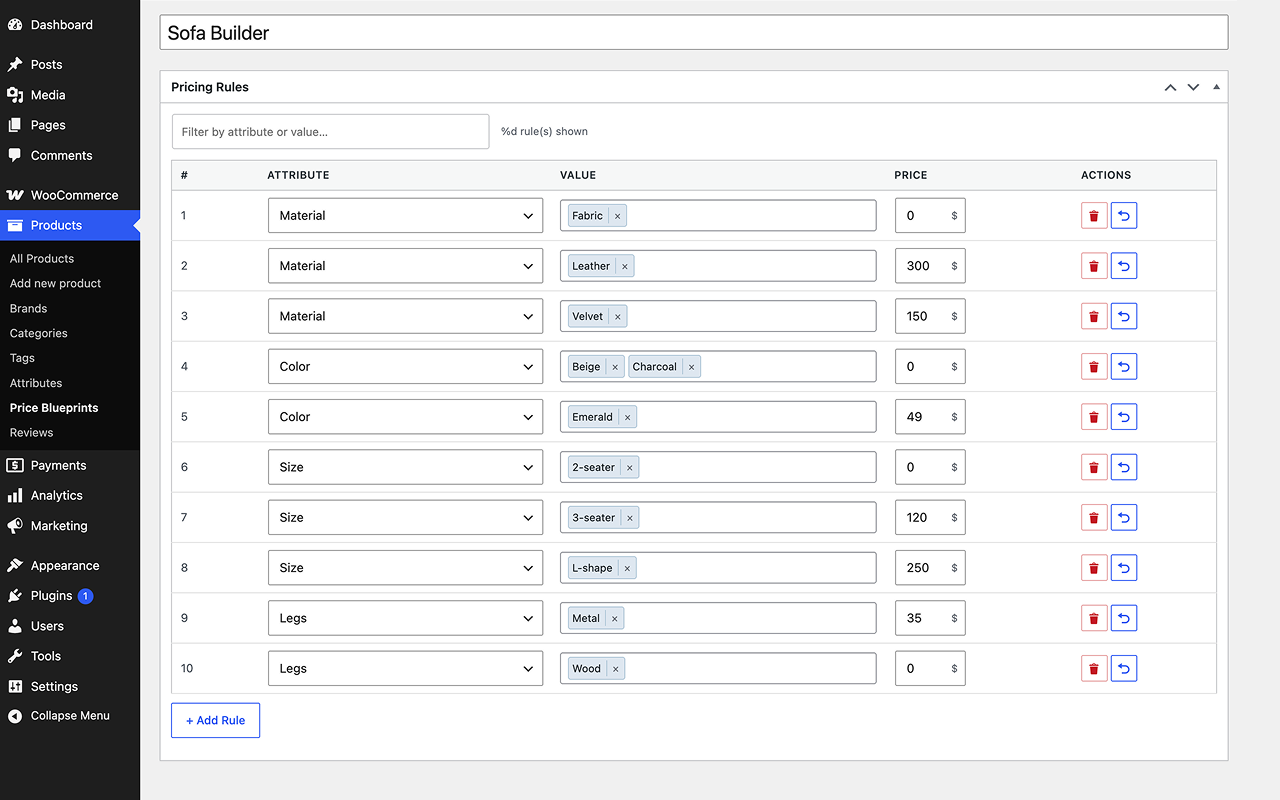This screenshot has height=800, width=1280.
Task: Edit the price field showing 300
Action: click(x=930, y=266)
